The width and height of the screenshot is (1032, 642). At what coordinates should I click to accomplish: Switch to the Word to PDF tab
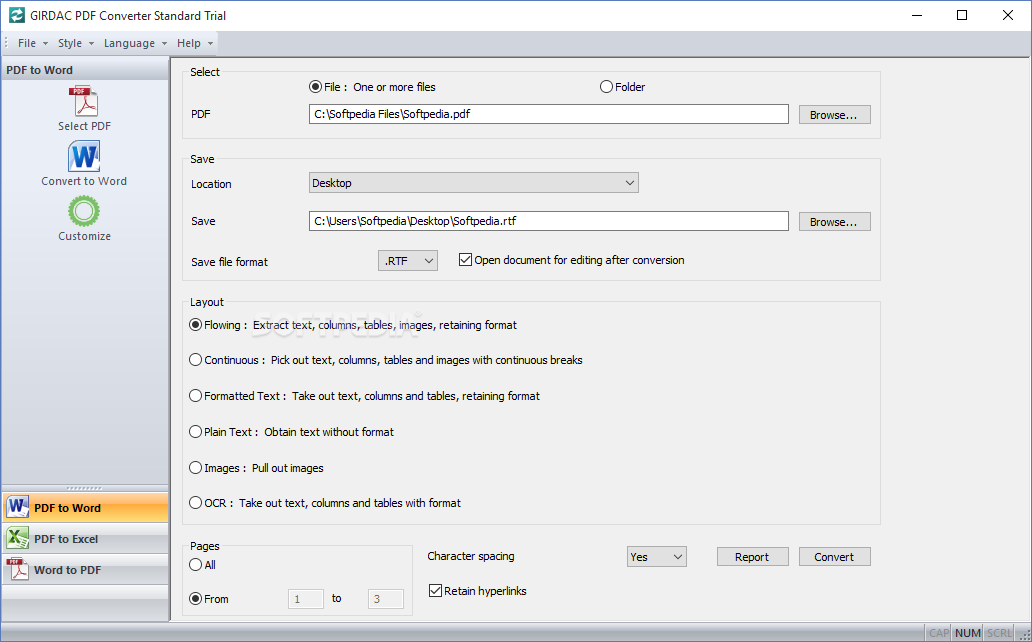tap(85, 570)
